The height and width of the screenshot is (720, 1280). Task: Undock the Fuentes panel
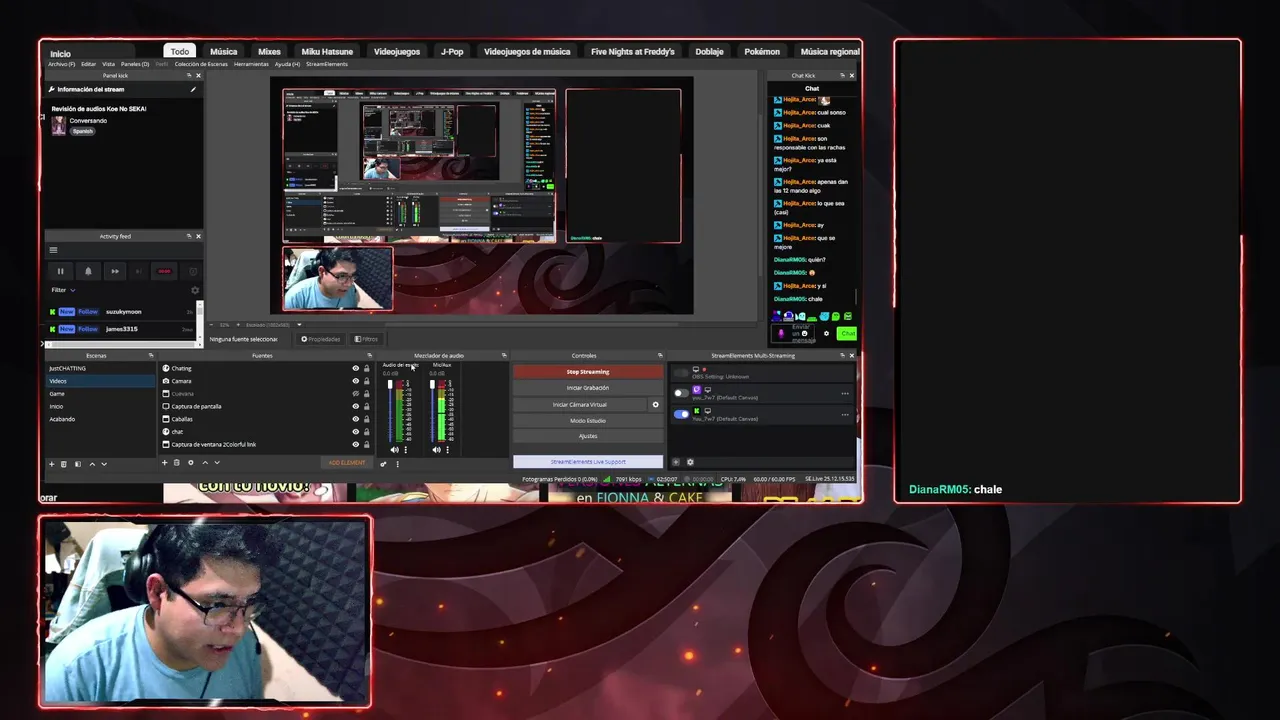(369, 355)
